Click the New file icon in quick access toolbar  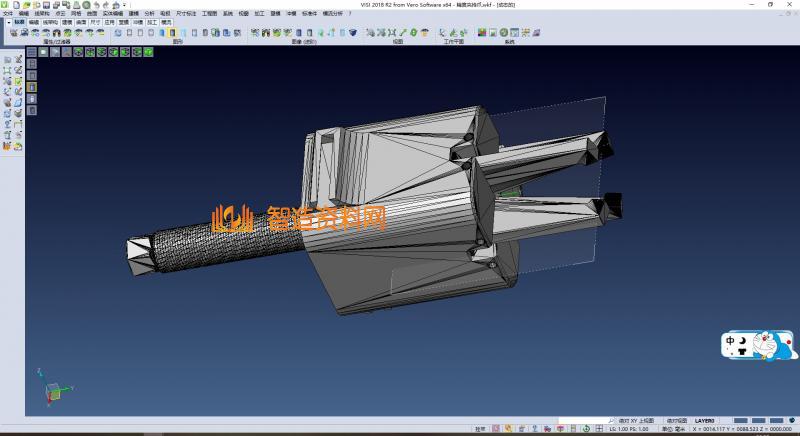pyautogui.click(x=14, y=5)
